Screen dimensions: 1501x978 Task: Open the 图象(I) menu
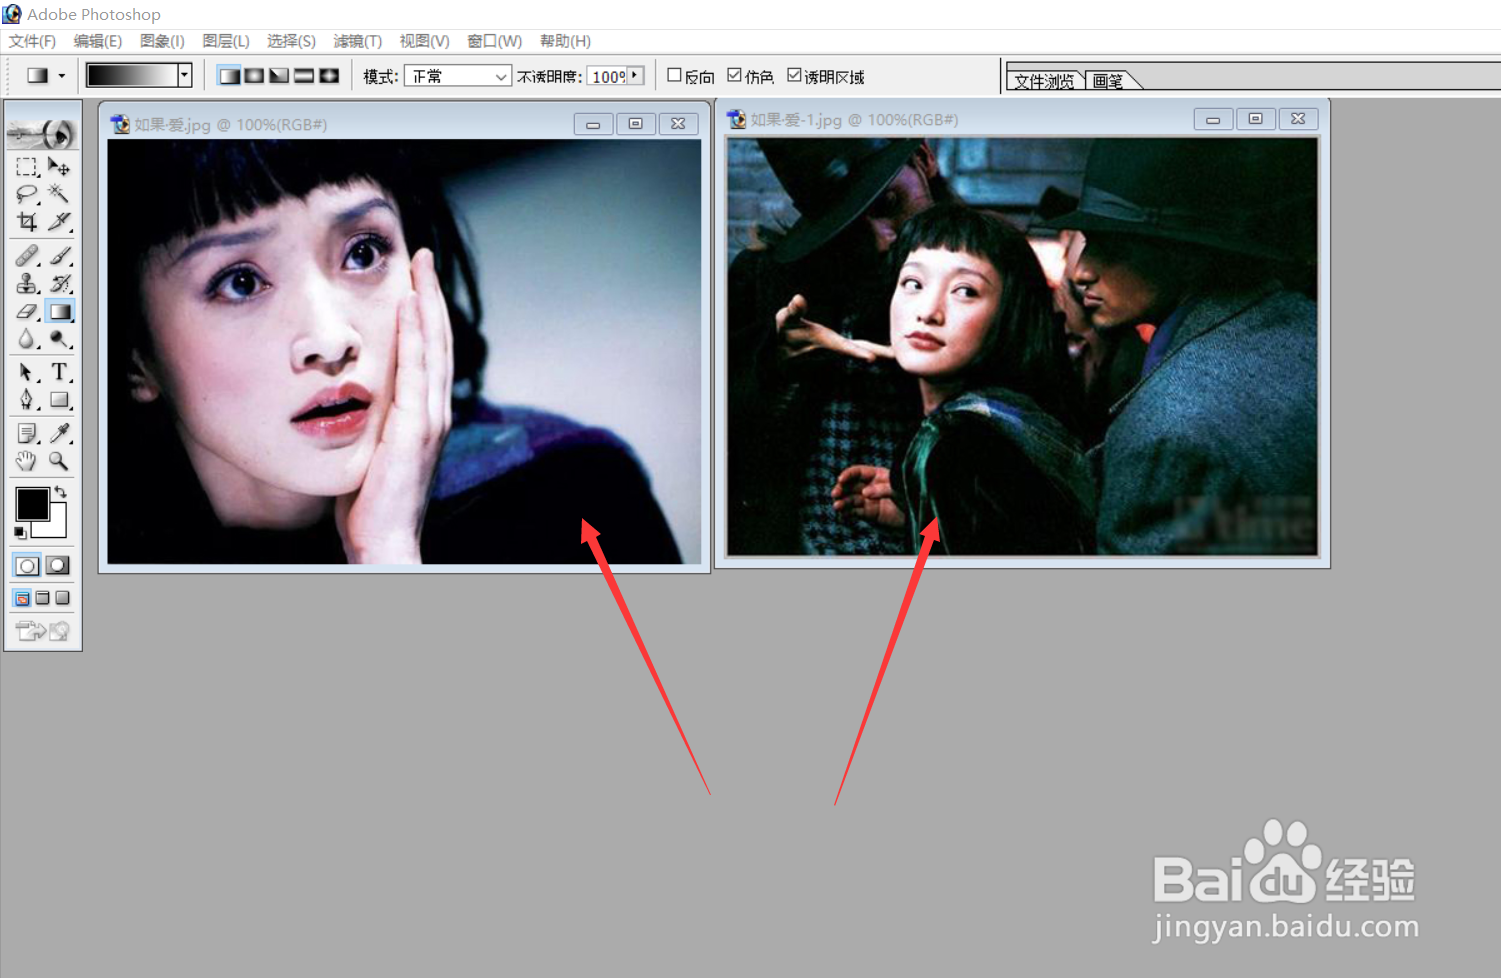click(162, 41)
